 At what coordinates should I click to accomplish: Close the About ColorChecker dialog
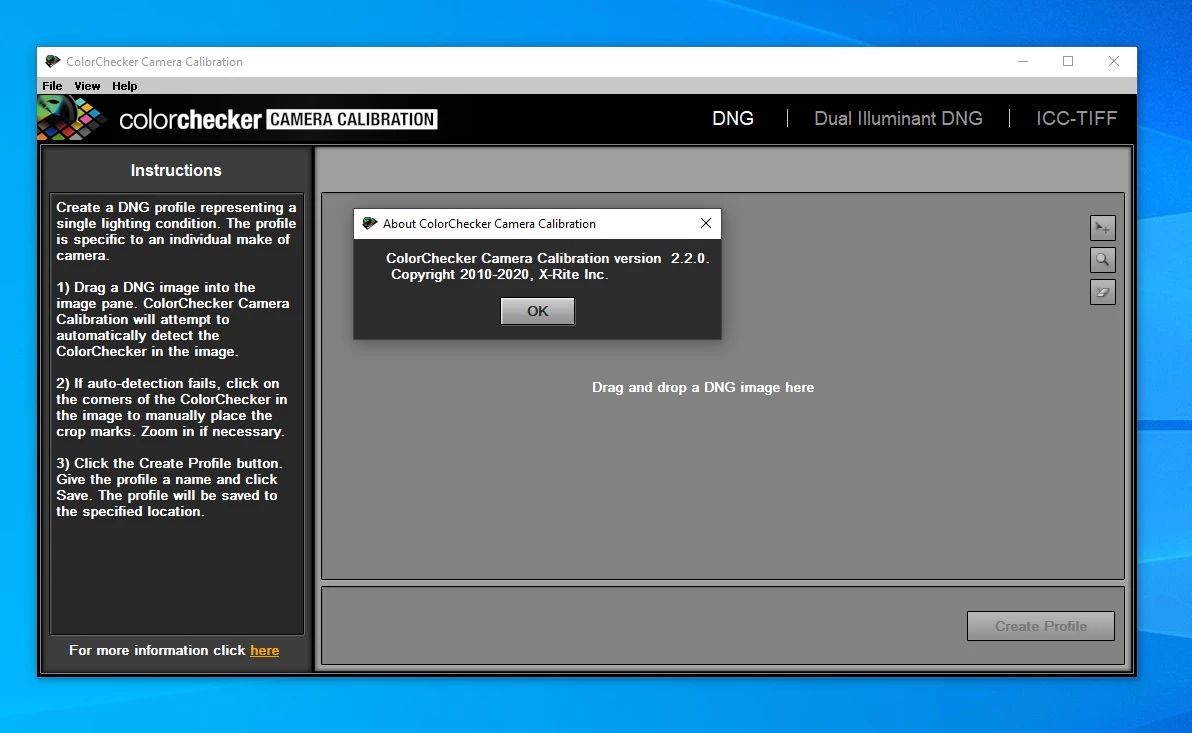coord(705,224)
